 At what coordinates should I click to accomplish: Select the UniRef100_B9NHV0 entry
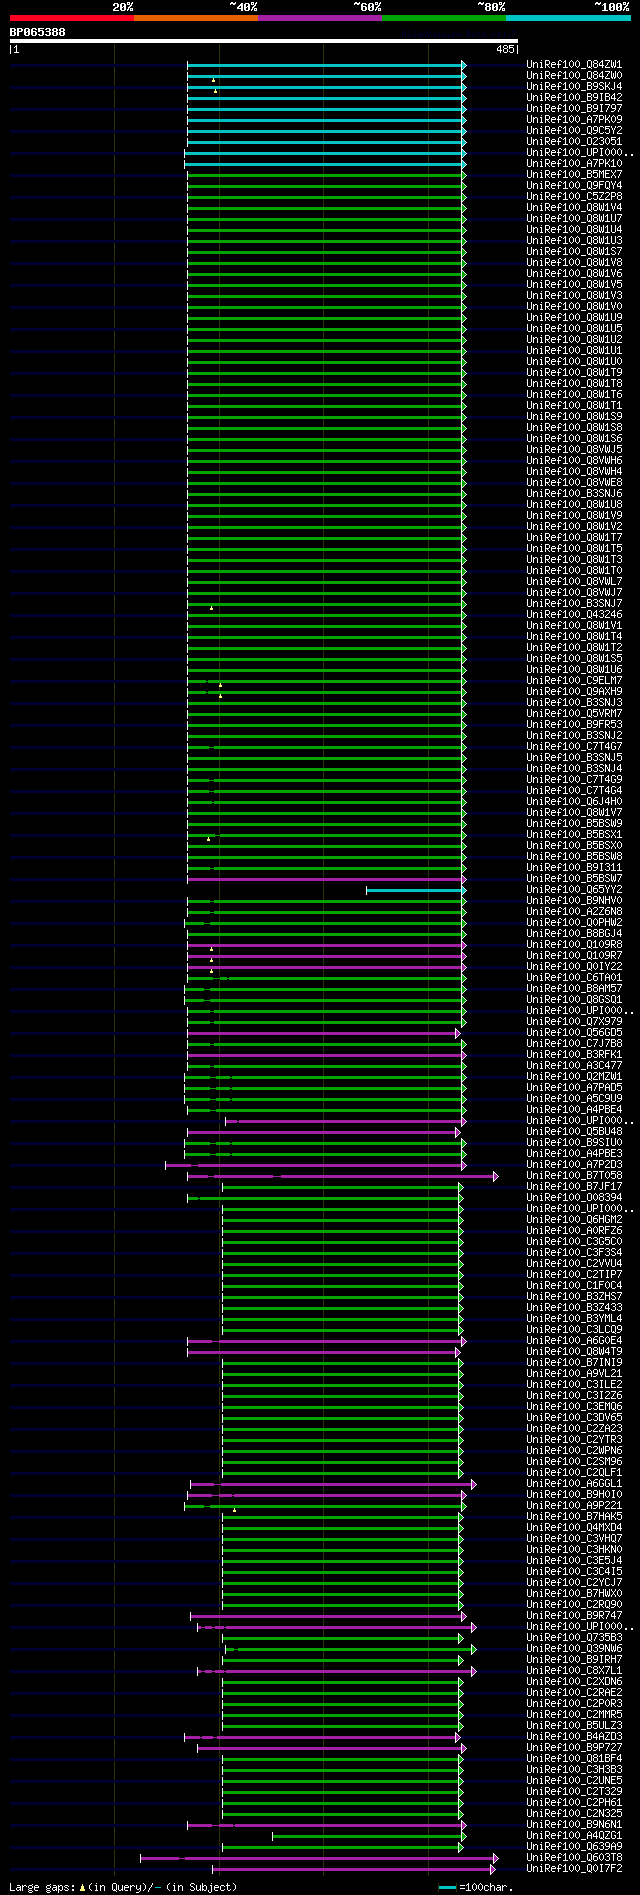[574, 901]
